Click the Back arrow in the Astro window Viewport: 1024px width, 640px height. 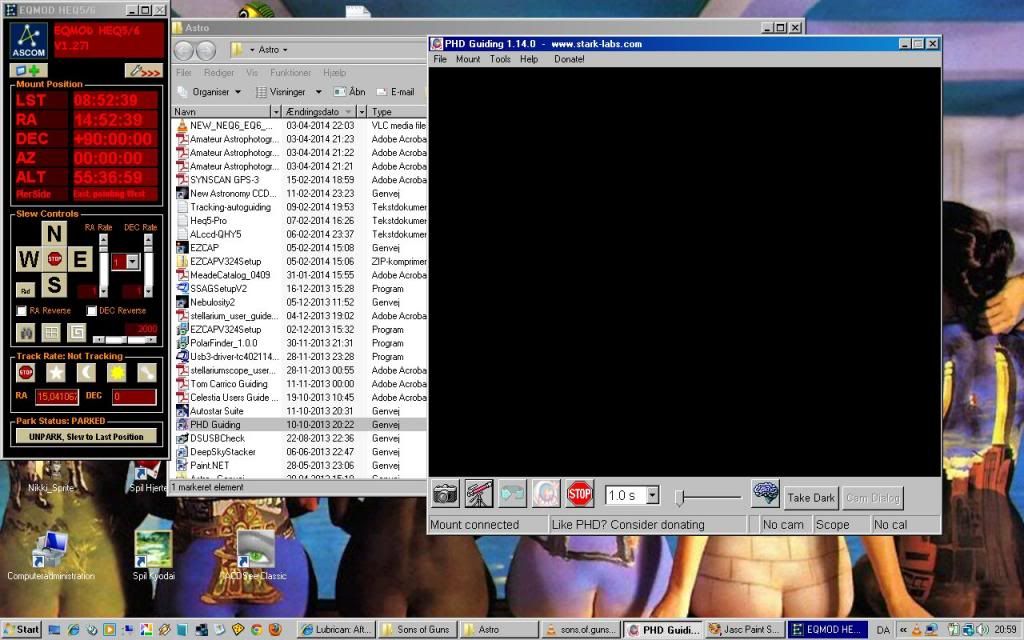(184, 50)
